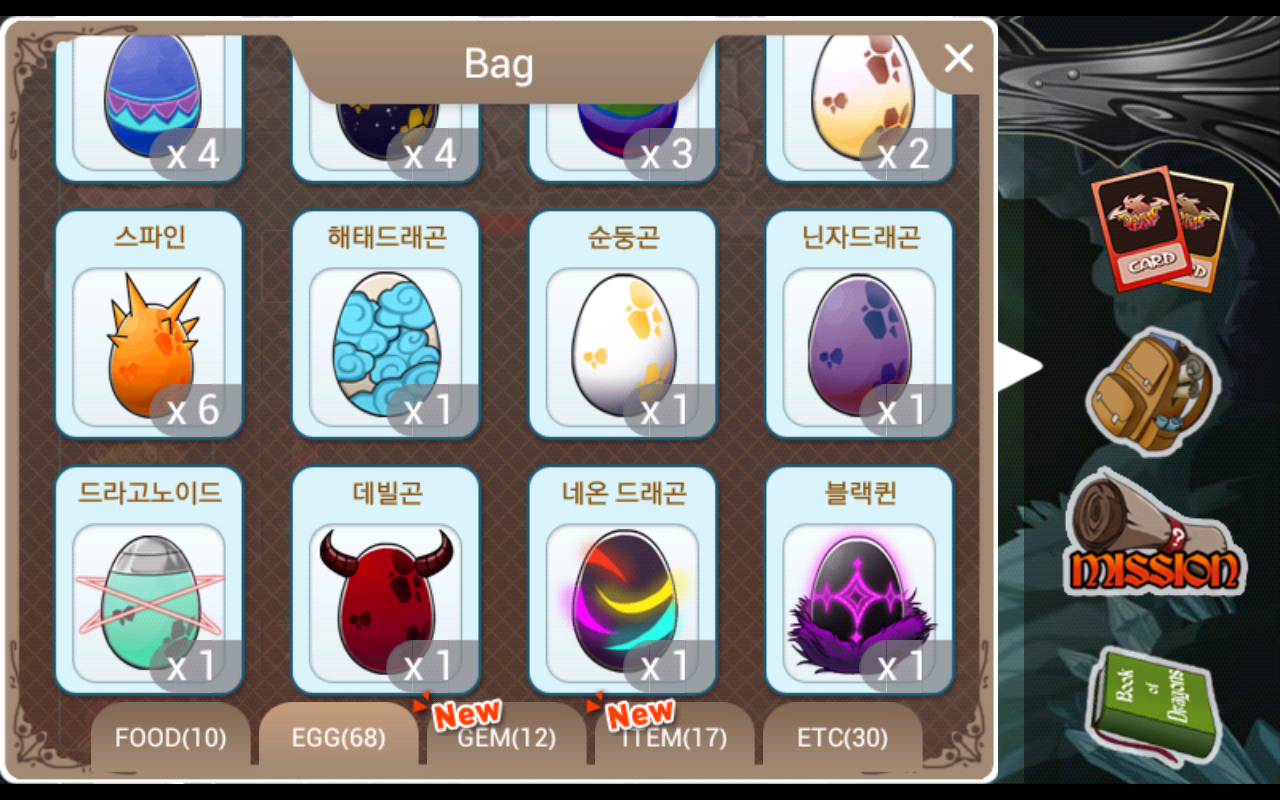Select the 스파인 spiky orange egg
Screen dimensions: 1280x800
click(149, 324)
